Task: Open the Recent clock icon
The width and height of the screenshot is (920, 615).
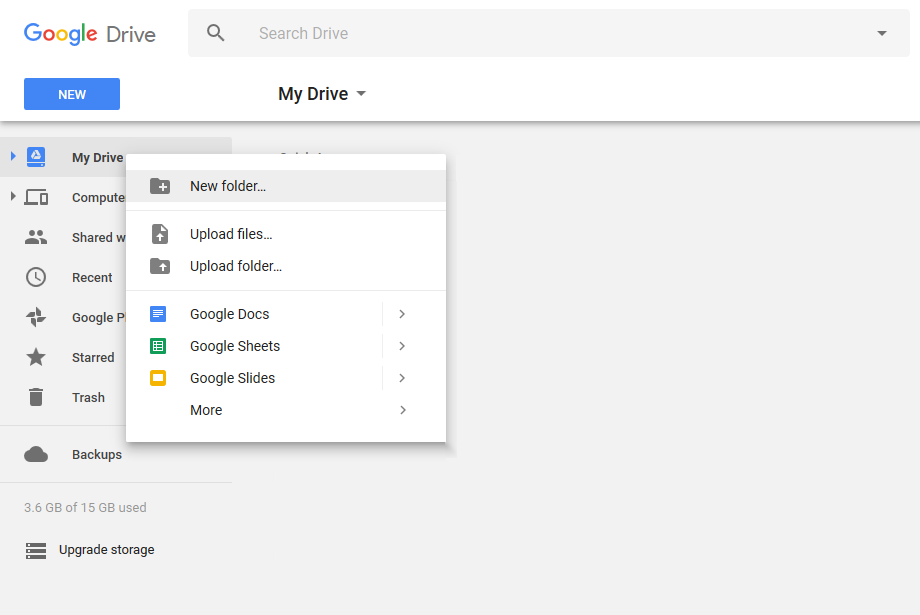Action: [36, 277]
